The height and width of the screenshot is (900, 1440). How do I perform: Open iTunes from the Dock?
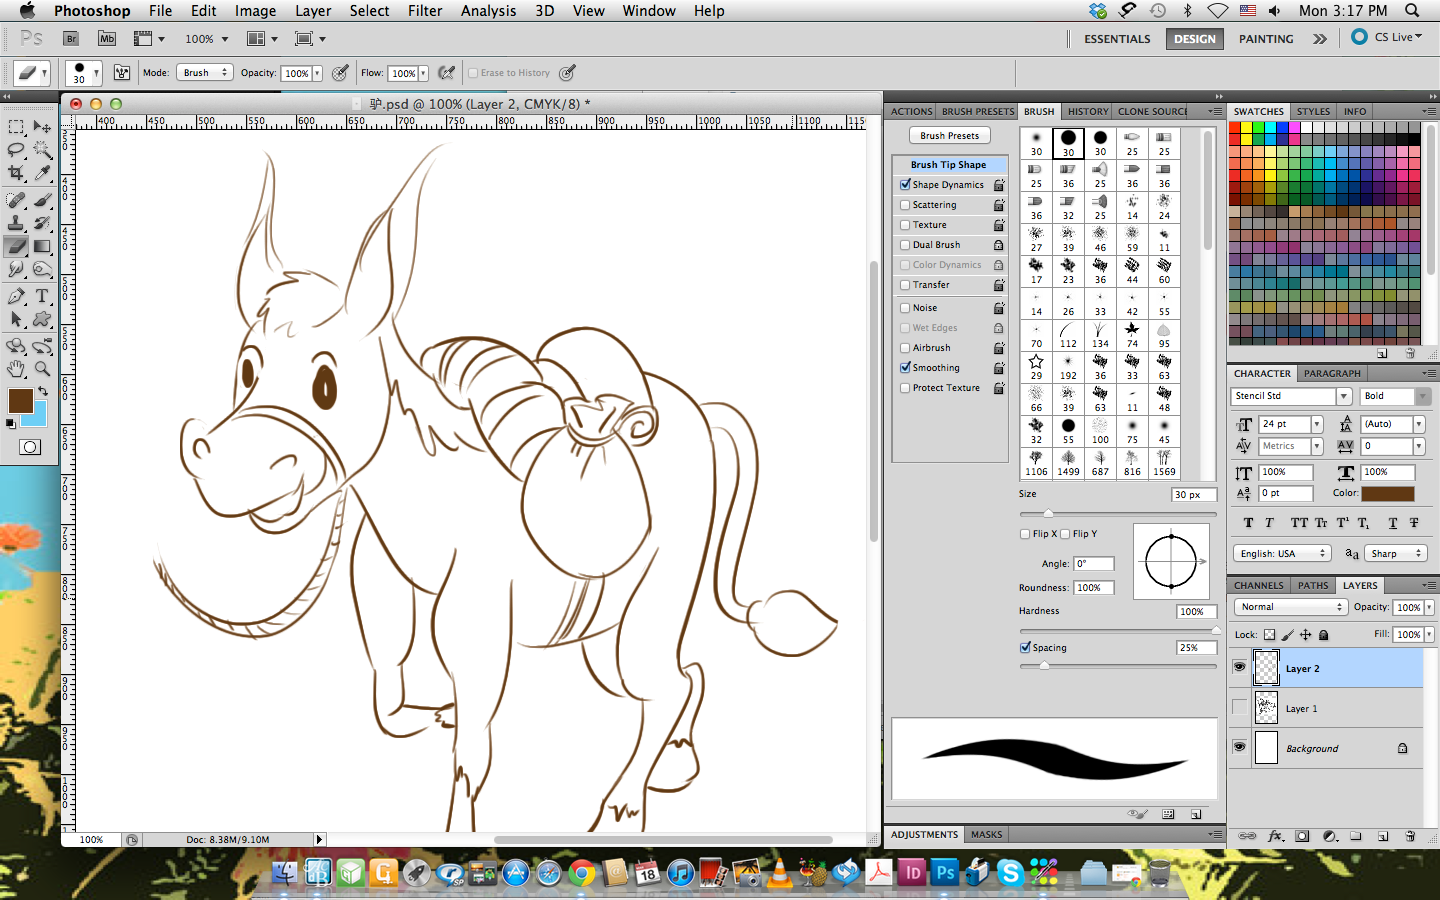click(678, 872)
